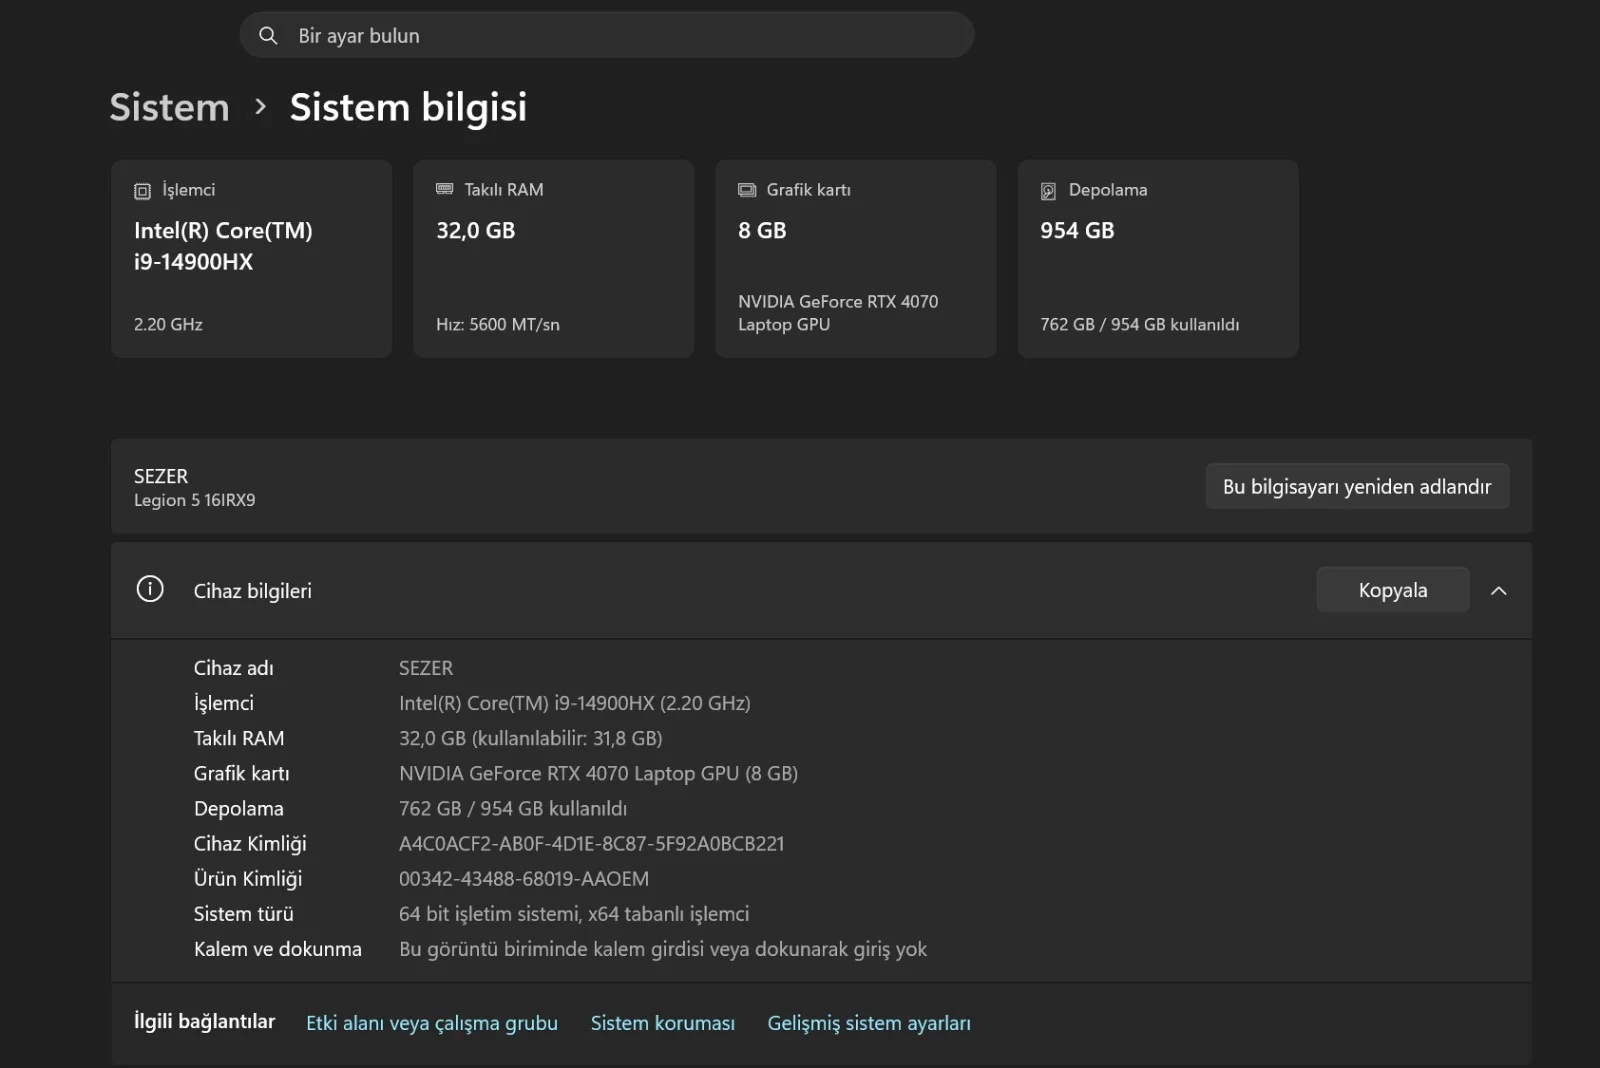Screen dimensions: 1600x1068
Task: Collapse the Cihaz bilgileri section chevron
Action: pos(1498,591)
